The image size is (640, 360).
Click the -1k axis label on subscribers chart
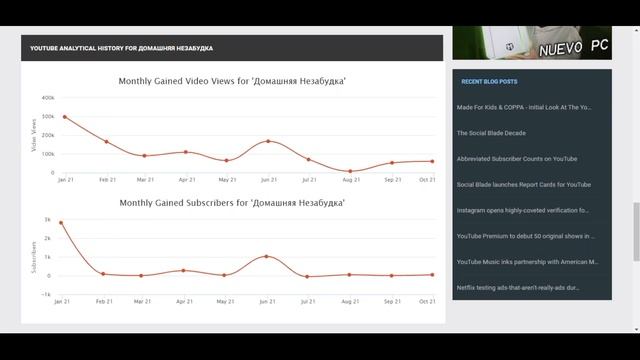46,294
